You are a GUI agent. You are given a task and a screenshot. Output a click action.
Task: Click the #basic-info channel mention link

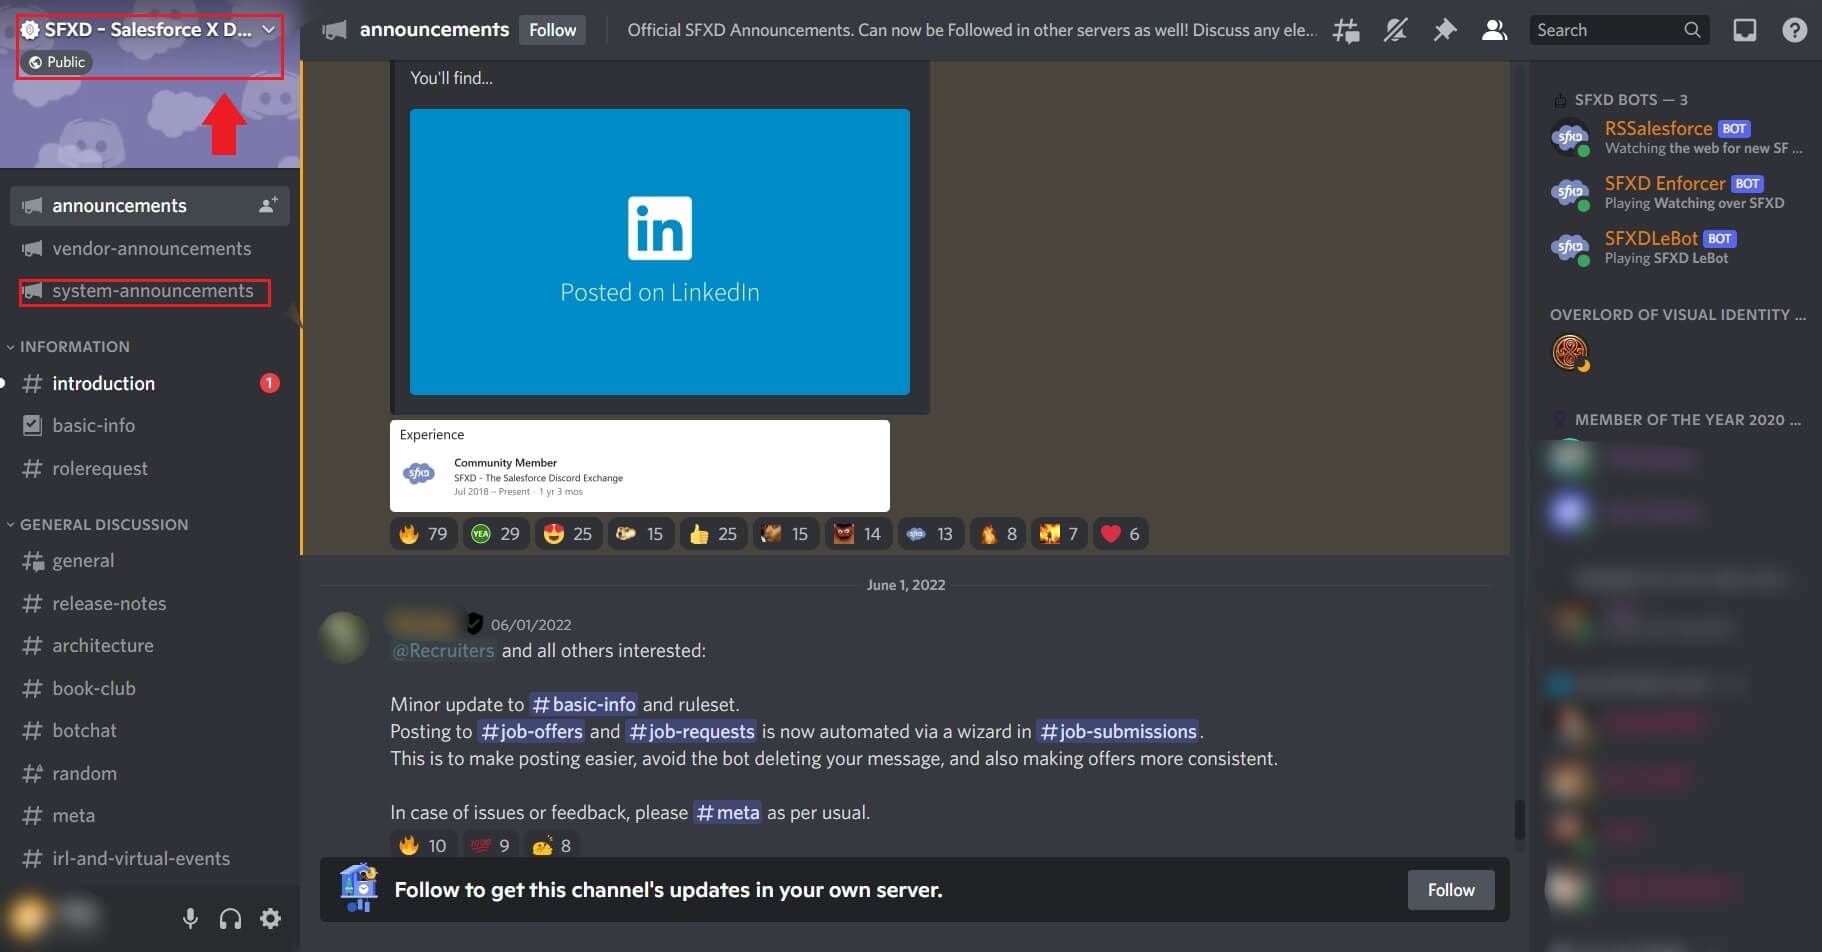click(583, 704)
